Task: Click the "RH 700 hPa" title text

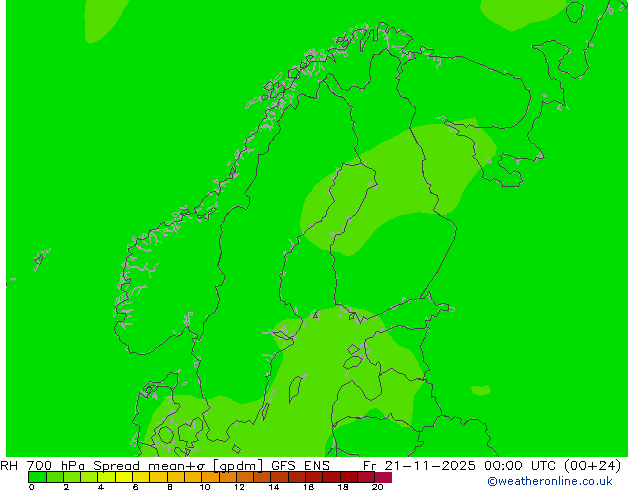Action: 42,466
